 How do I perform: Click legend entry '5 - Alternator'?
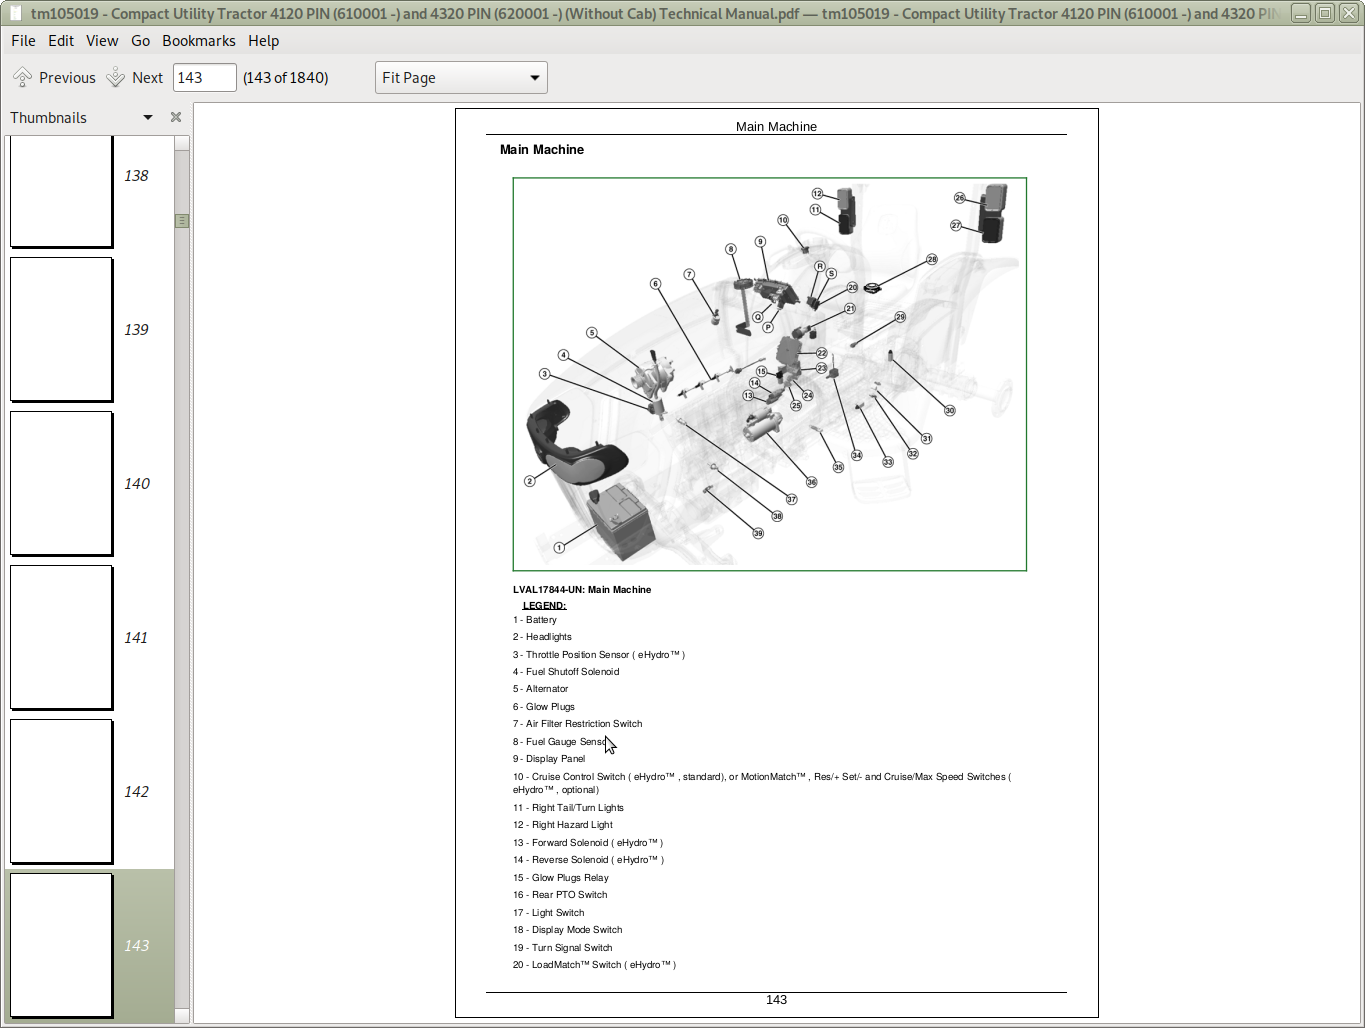pyautogui.click(x=541, y=689)
